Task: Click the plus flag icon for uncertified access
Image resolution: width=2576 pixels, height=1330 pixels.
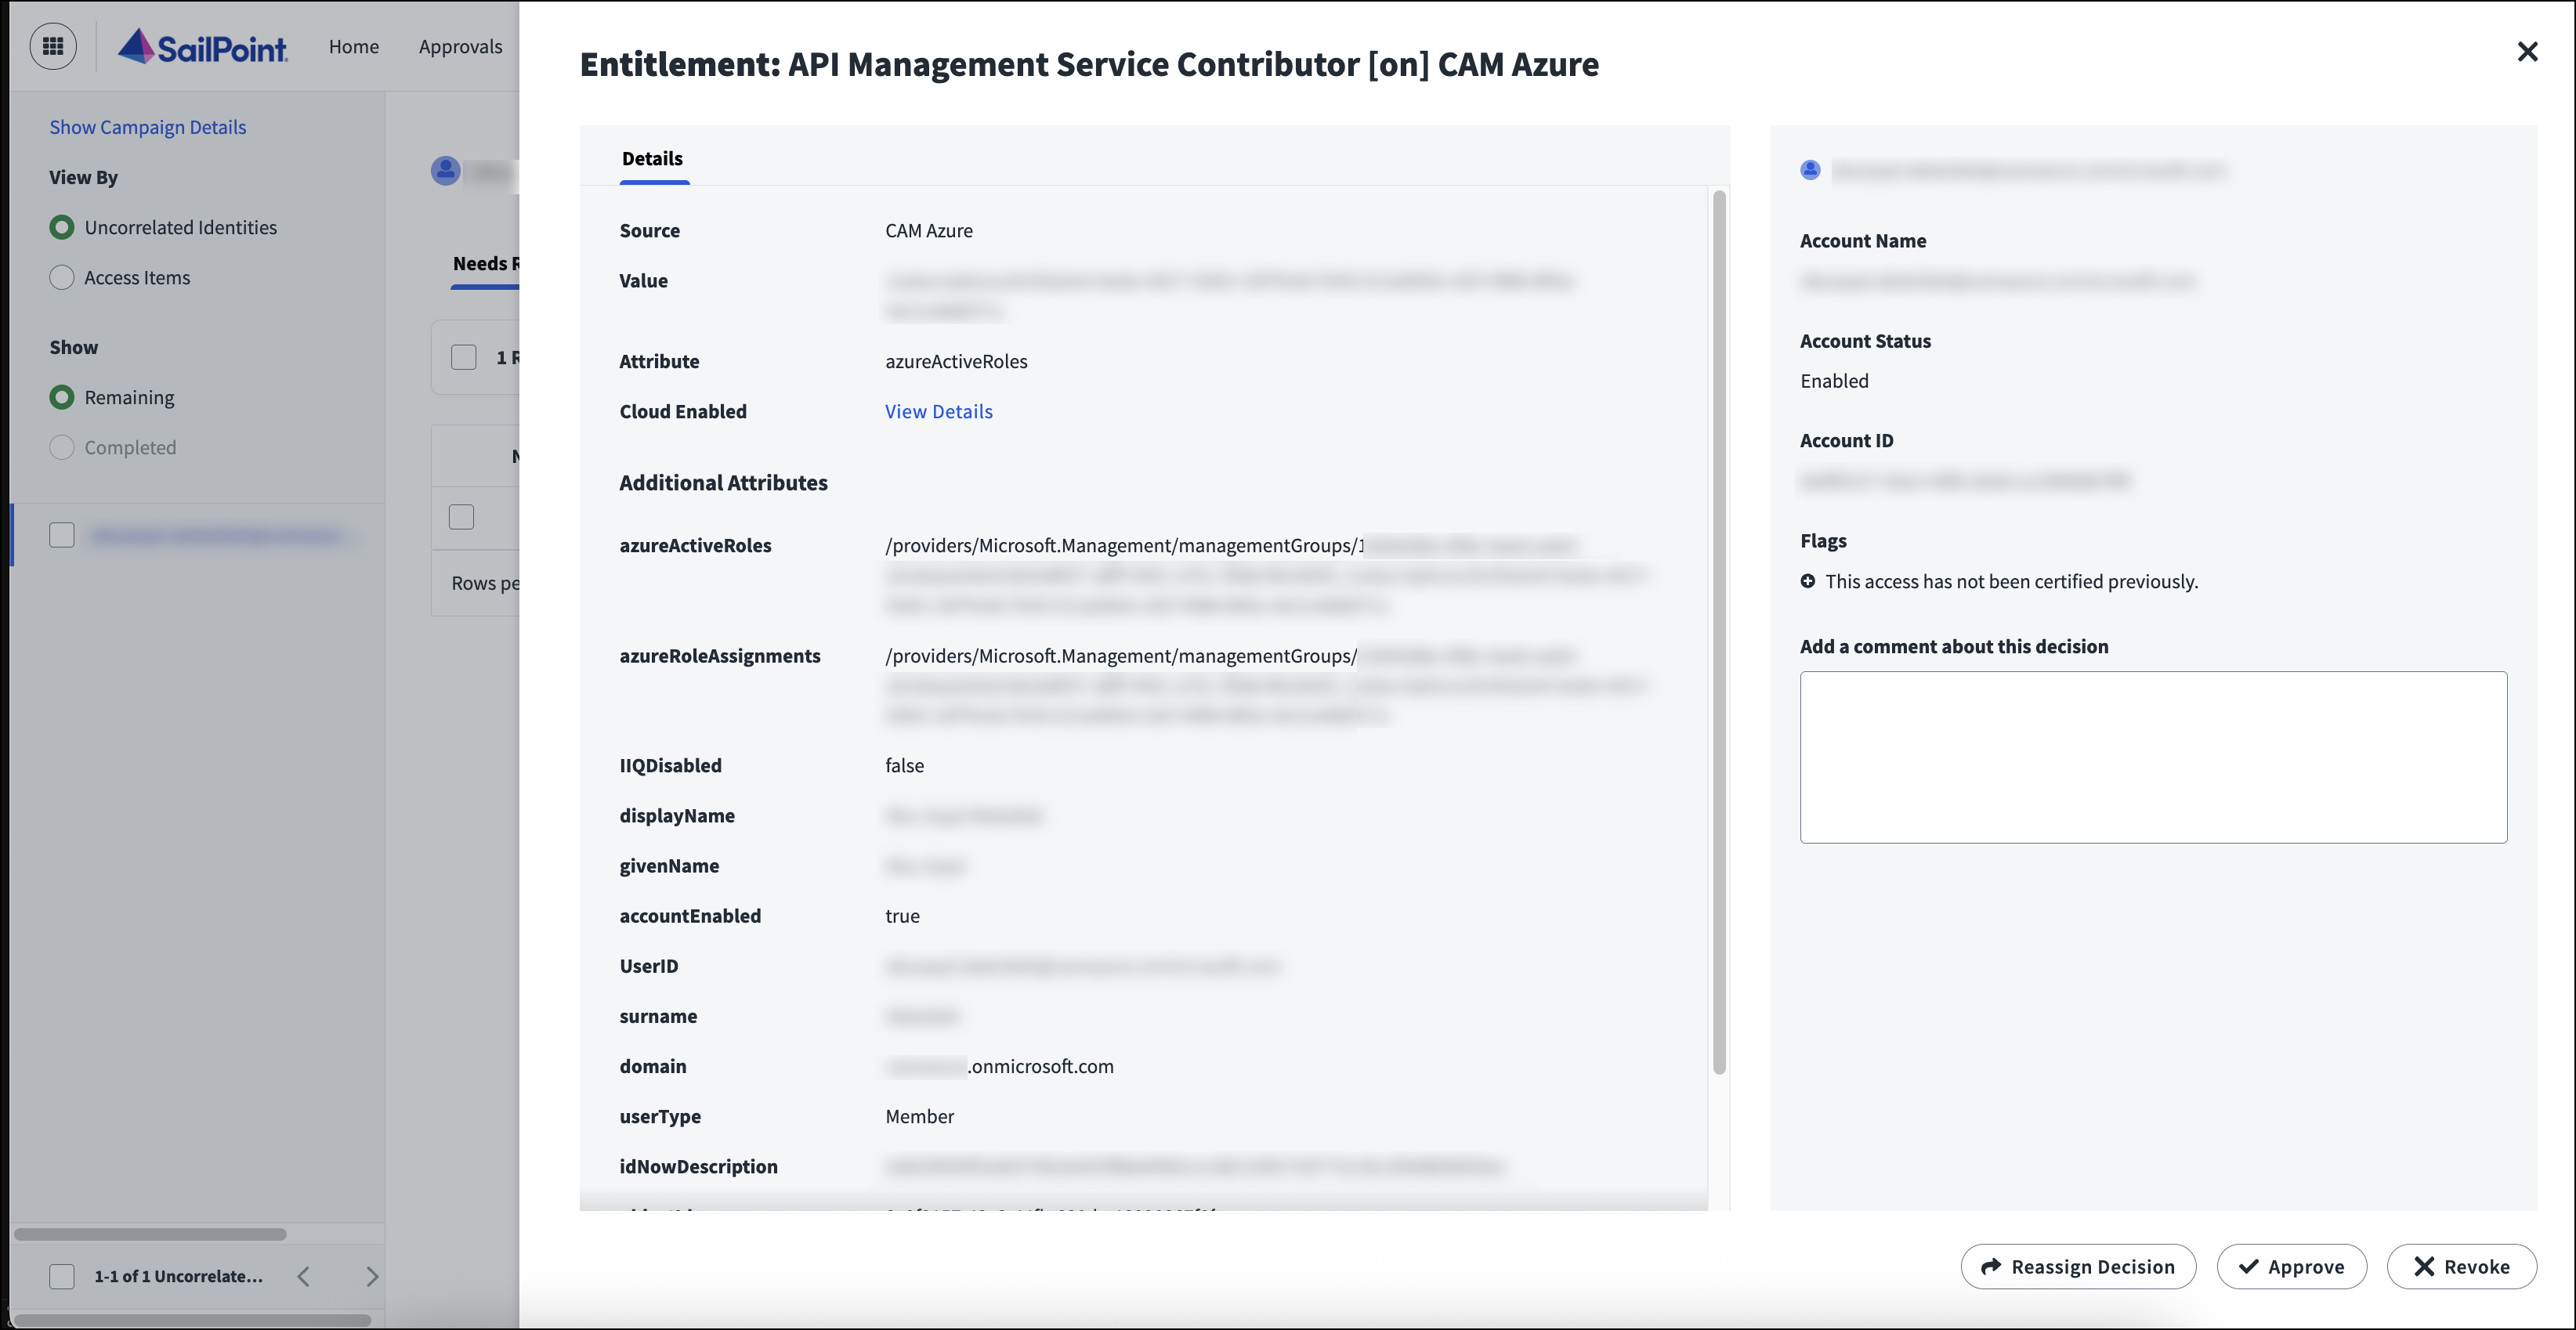Action: (1808, 581)
